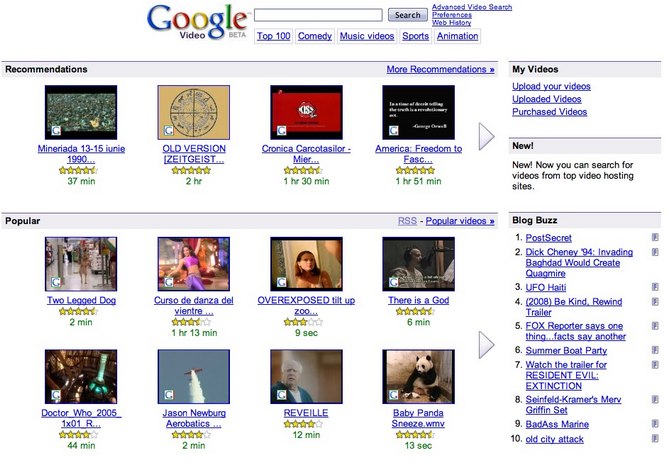Open Purchased Videos link
This screenshot has height=463, width=667.
(550, 112)
